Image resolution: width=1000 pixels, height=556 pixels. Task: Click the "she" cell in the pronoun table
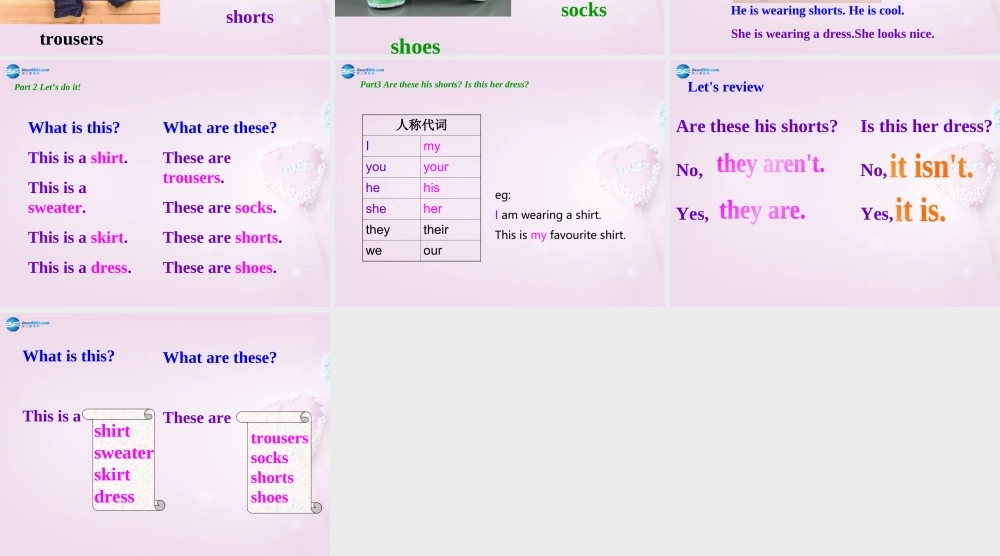tap(392, 208)
